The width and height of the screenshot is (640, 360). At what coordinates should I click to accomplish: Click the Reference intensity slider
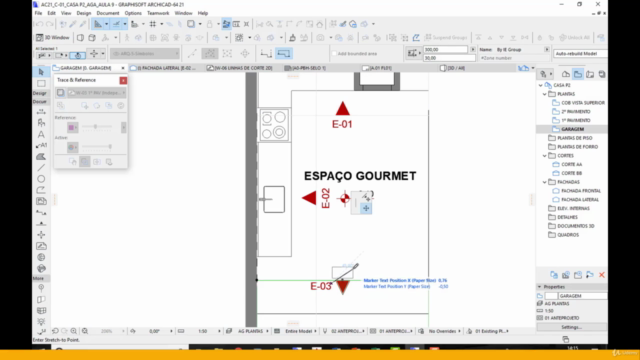point(97,127)
